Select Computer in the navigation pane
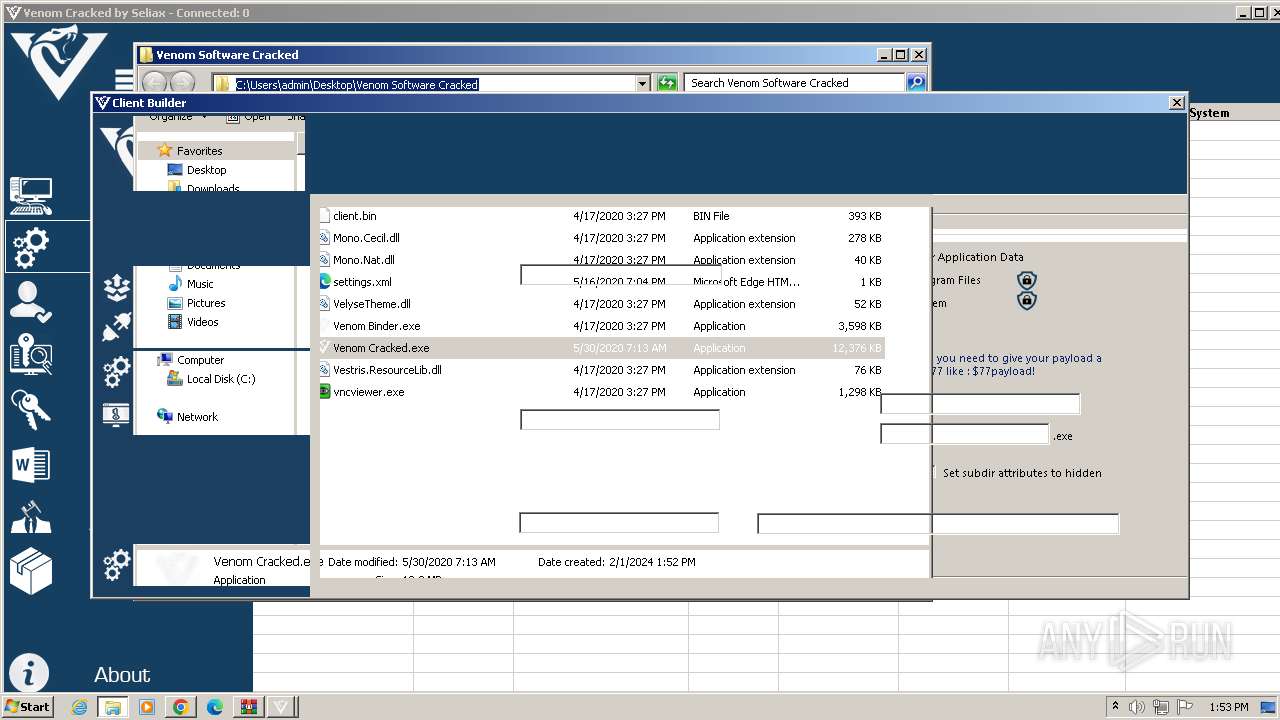The image size is (1280, 720). tap(200, 360)
